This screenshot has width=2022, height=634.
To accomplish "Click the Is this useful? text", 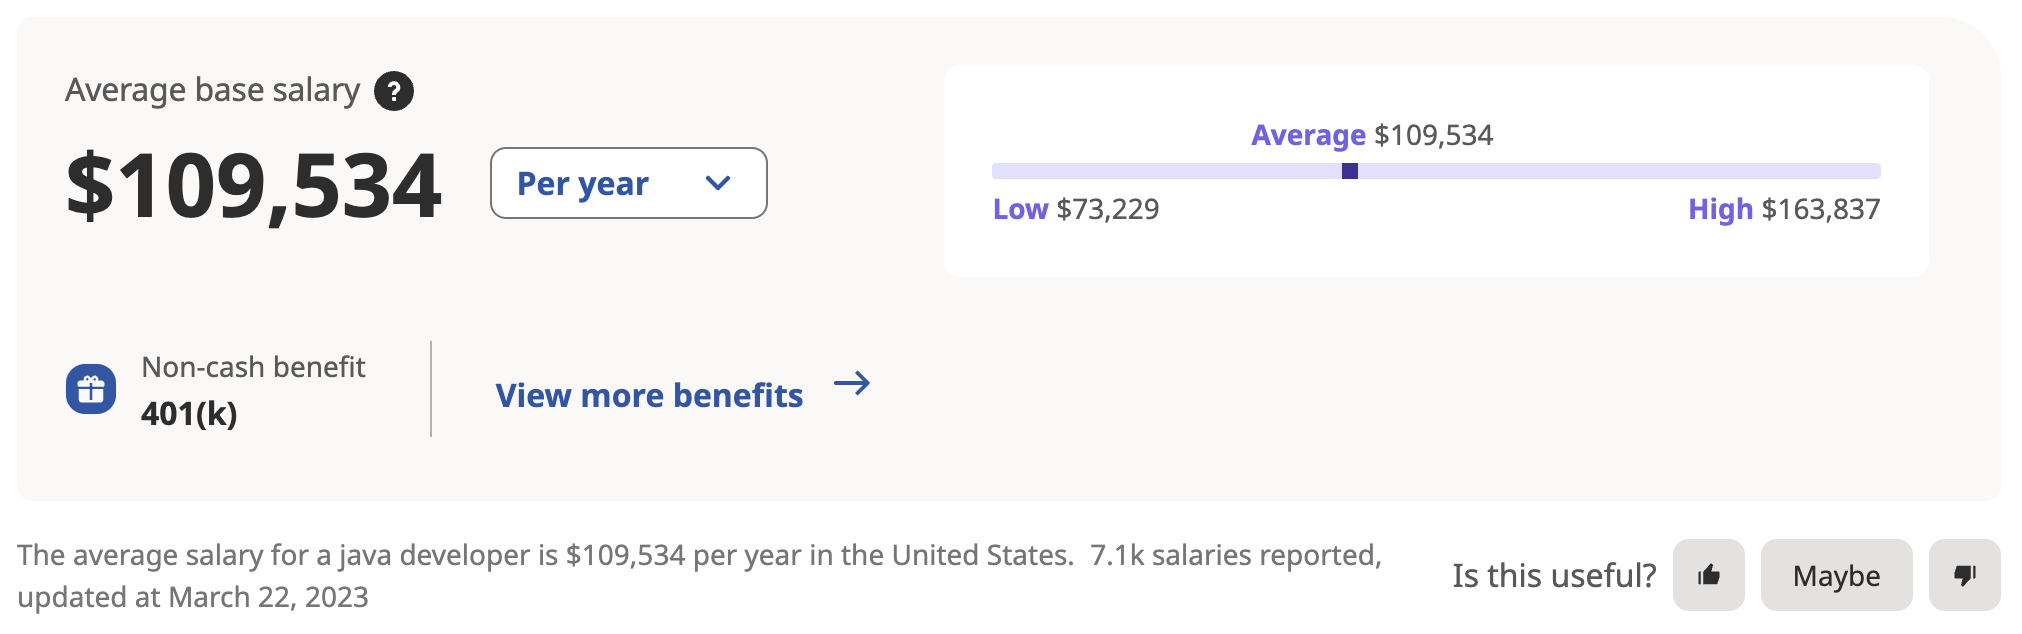I will (x=1554, y=576).
